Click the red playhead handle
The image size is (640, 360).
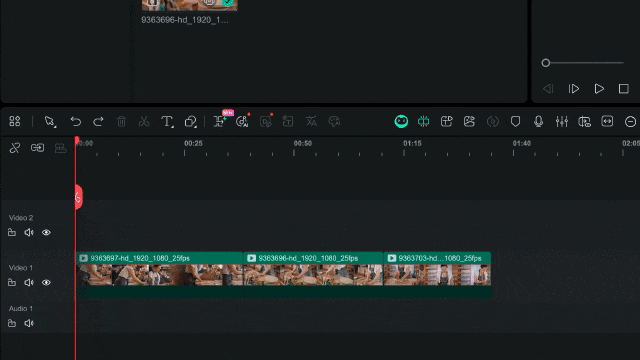pyautogui.click(x=78, y=197)
